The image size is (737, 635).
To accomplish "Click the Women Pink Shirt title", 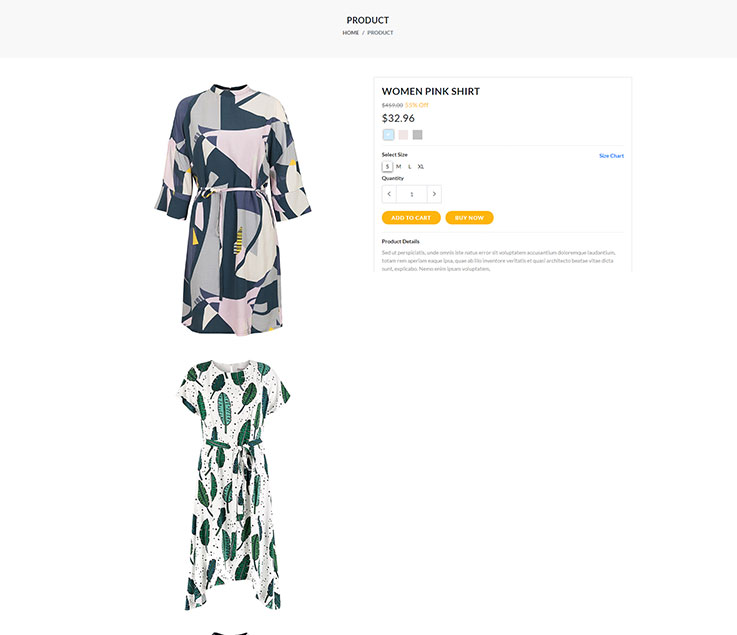I will tap(431, 91).
